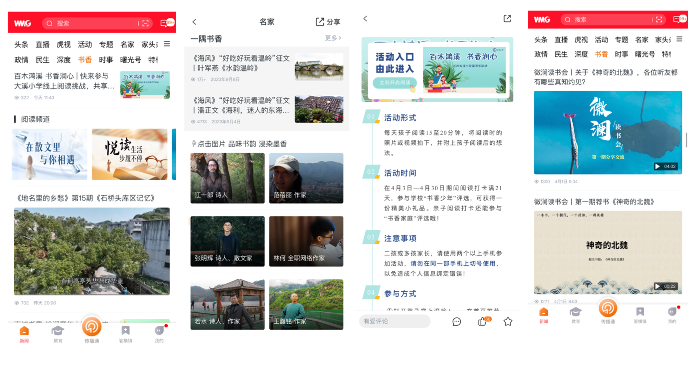Open the 关于《神奇的北魏》discussion headline
Image resolution: width=699 pixels, height=378 pixels.
(606, 77)
